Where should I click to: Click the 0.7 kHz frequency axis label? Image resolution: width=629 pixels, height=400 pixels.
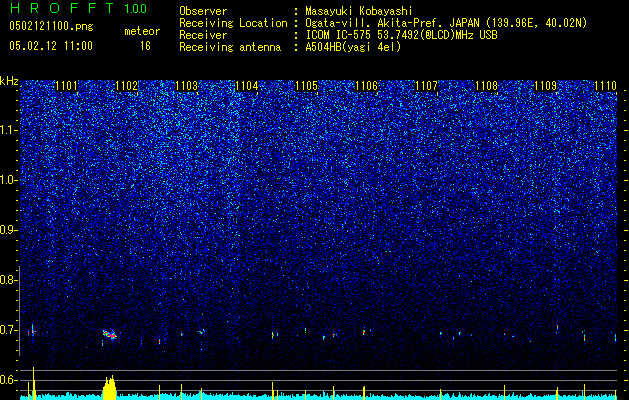click(x=8, y=330)
